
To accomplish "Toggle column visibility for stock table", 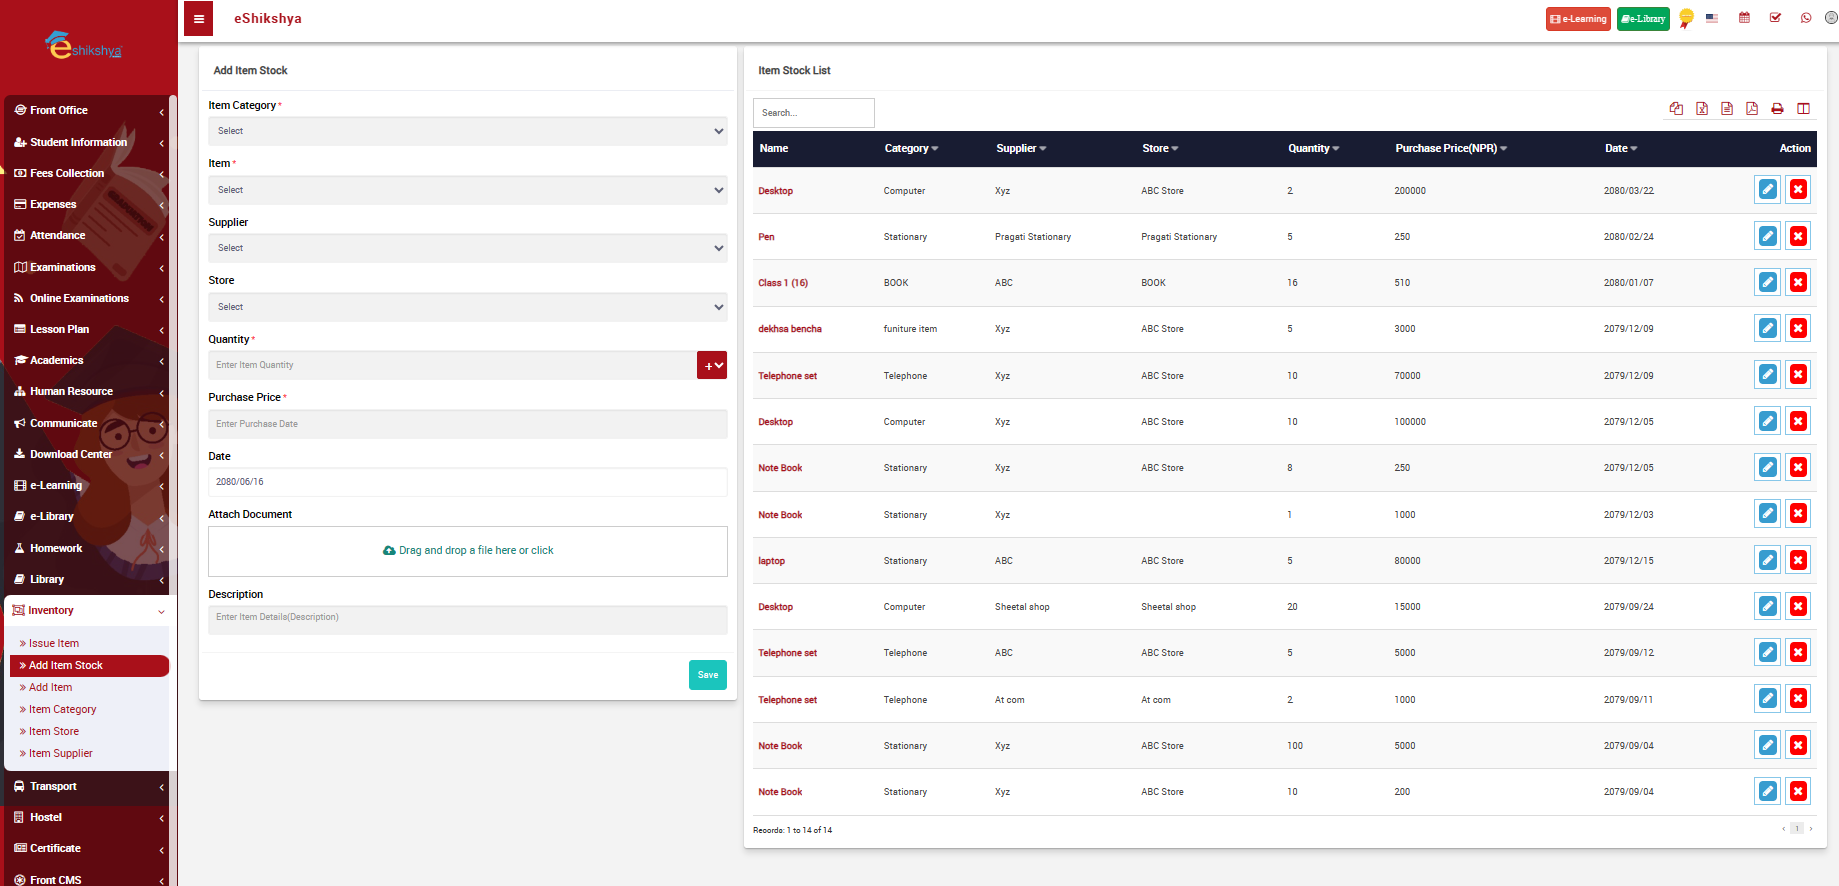I will click(1803, 109).
